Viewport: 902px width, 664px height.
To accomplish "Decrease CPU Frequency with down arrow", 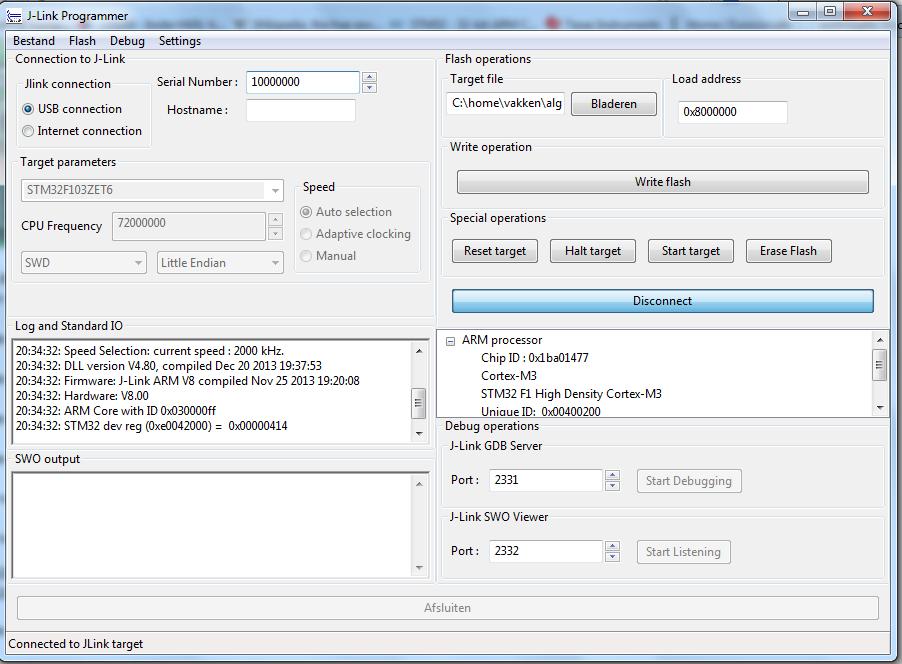I will click(x=276, y=233).
